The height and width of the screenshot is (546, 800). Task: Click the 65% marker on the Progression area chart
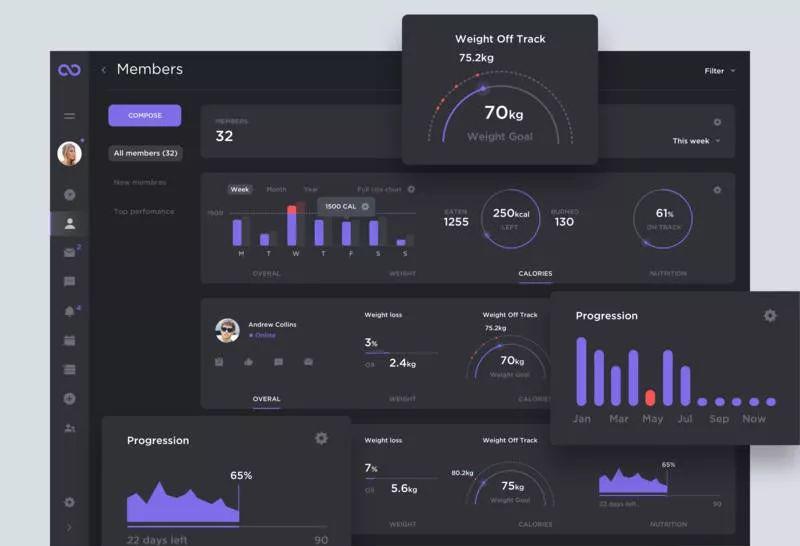coord(241,476)
